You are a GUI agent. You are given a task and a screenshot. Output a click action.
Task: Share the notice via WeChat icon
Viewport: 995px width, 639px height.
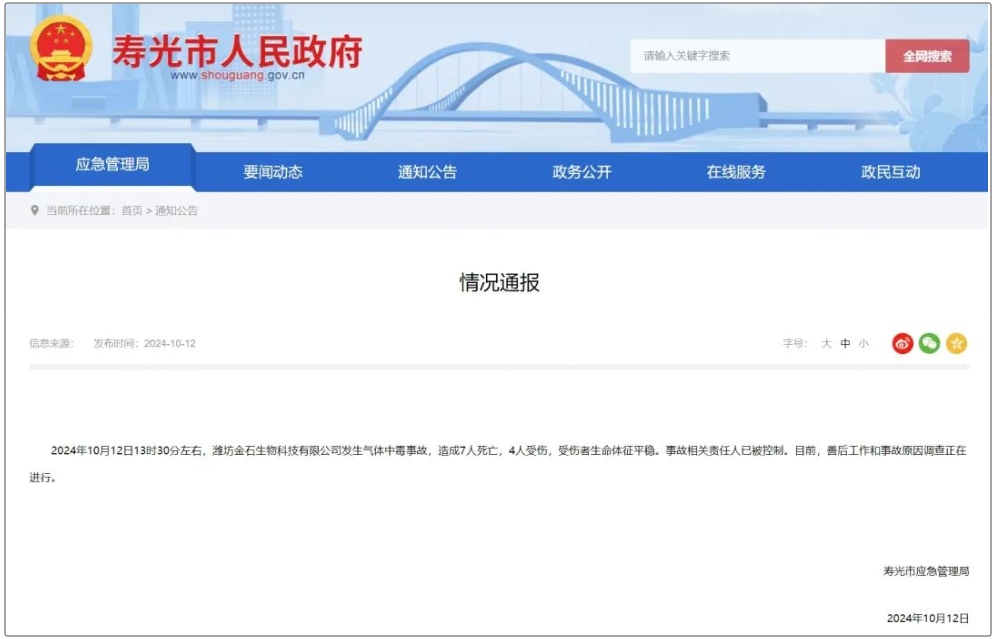point(930,343)
